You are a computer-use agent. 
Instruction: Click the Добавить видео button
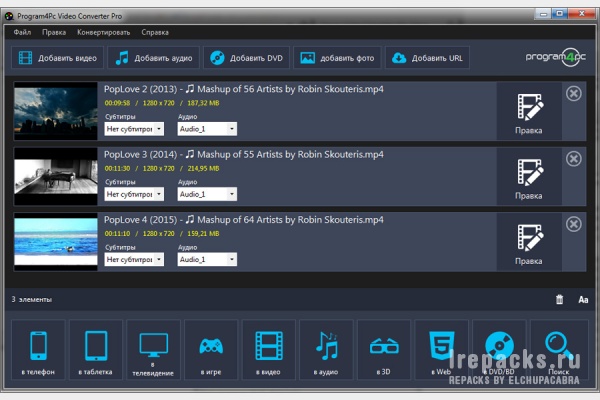[57, 58]
